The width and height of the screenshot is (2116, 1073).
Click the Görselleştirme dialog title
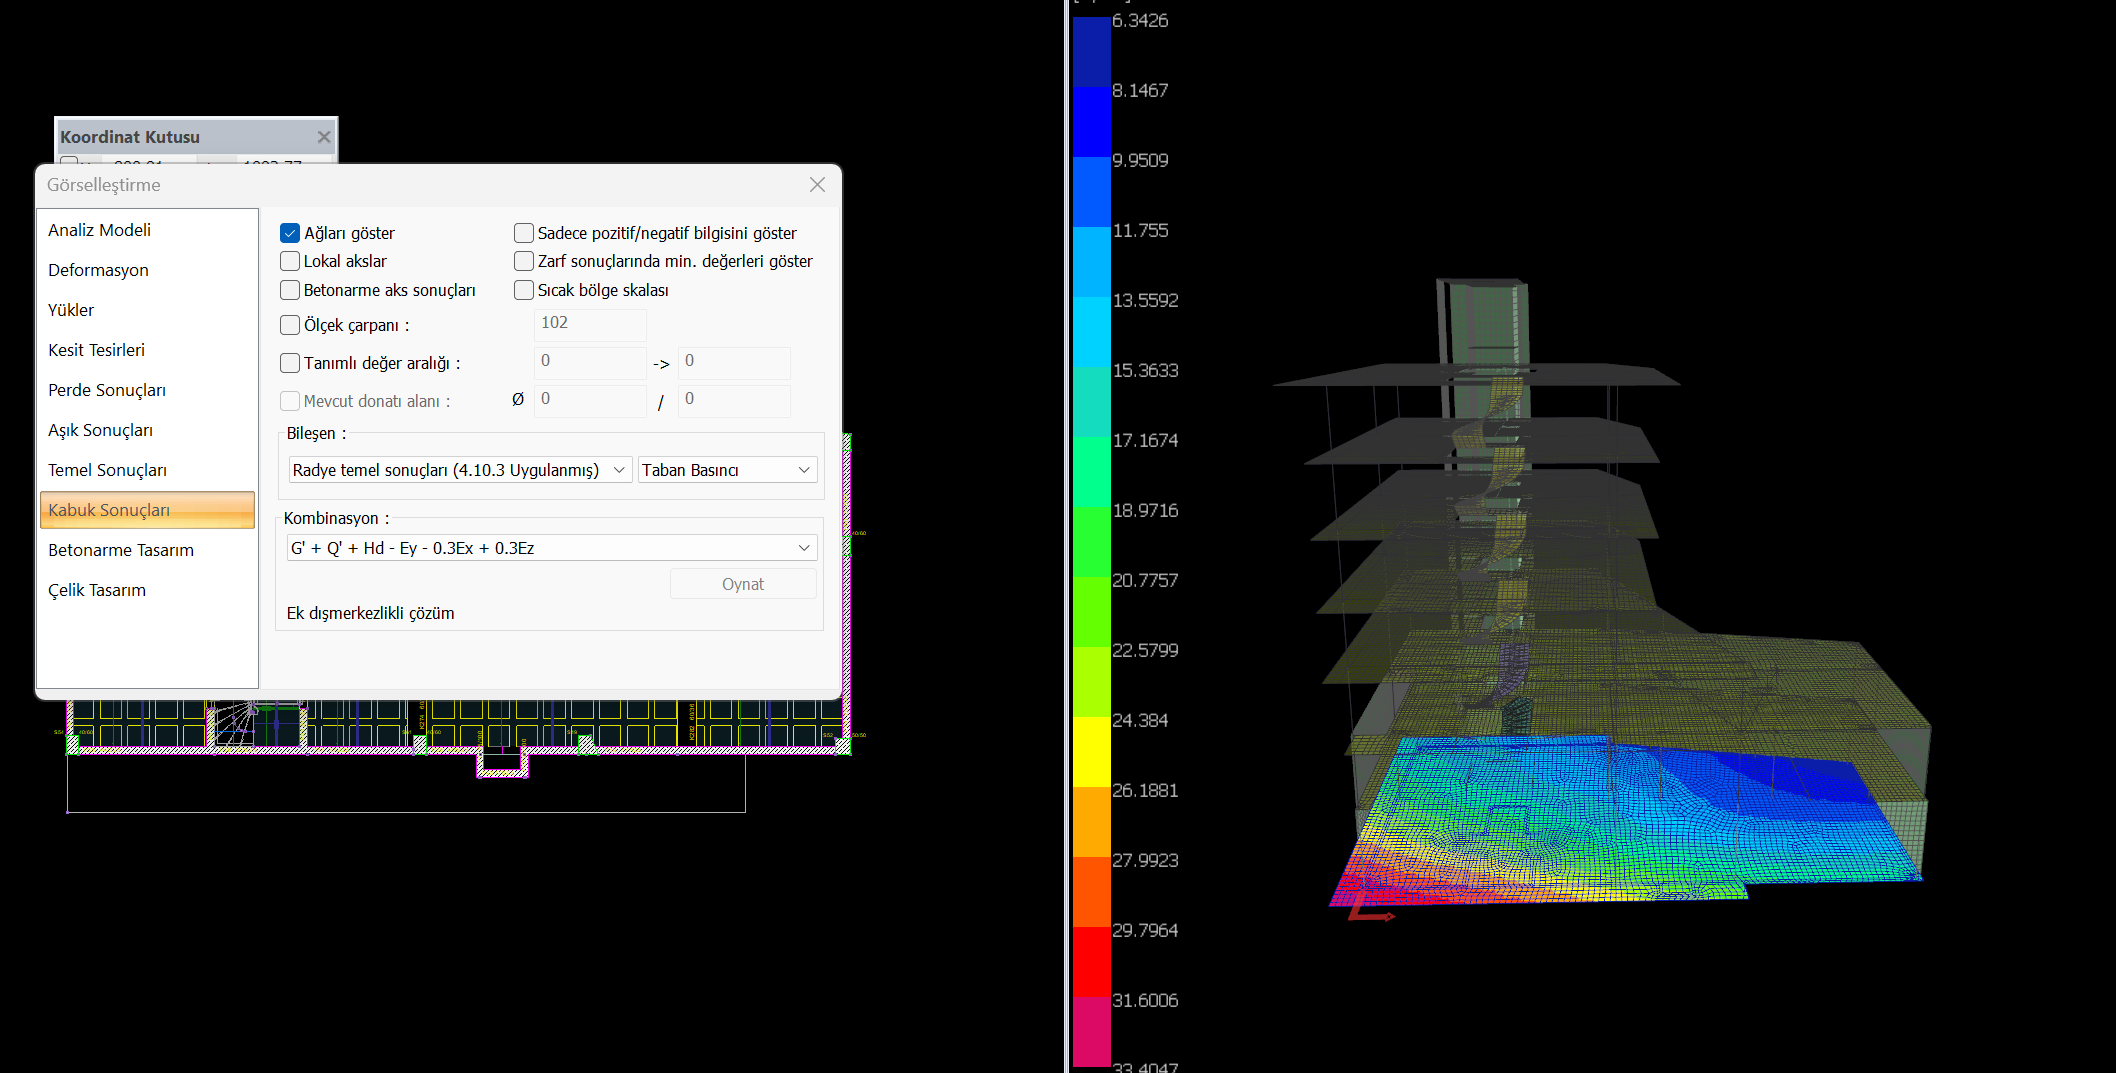click(x=103, y=185)
